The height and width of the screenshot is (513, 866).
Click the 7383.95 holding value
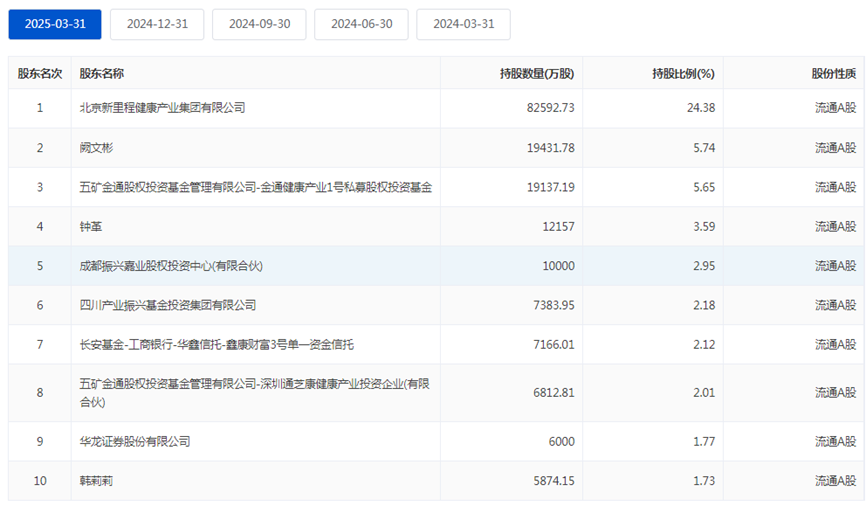pyautogui.click(x=554, y=305)
